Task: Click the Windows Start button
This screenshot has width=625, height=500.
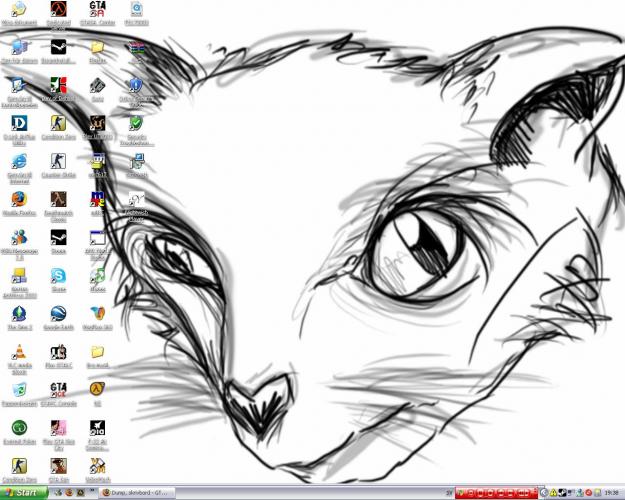Action: click(25, 492)
